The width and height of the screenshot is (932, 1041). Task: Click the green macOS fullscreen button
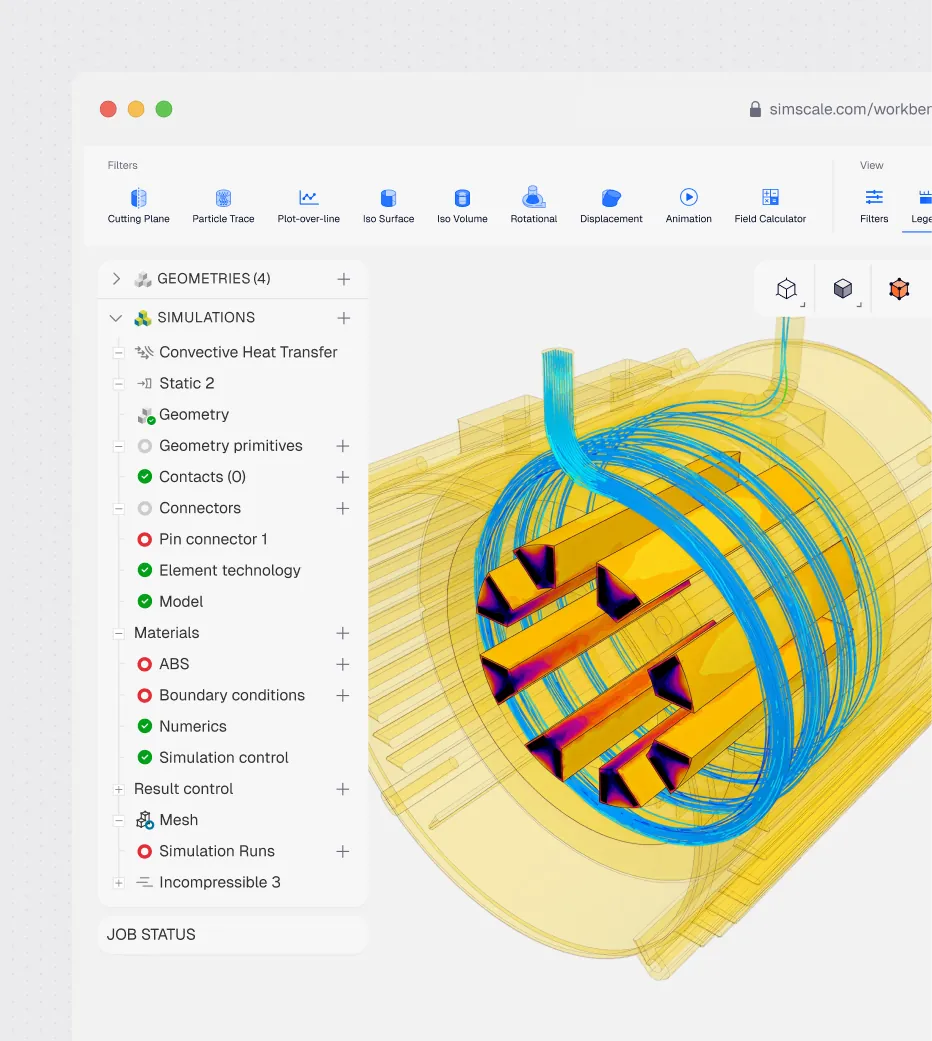(x=164, y=109)
